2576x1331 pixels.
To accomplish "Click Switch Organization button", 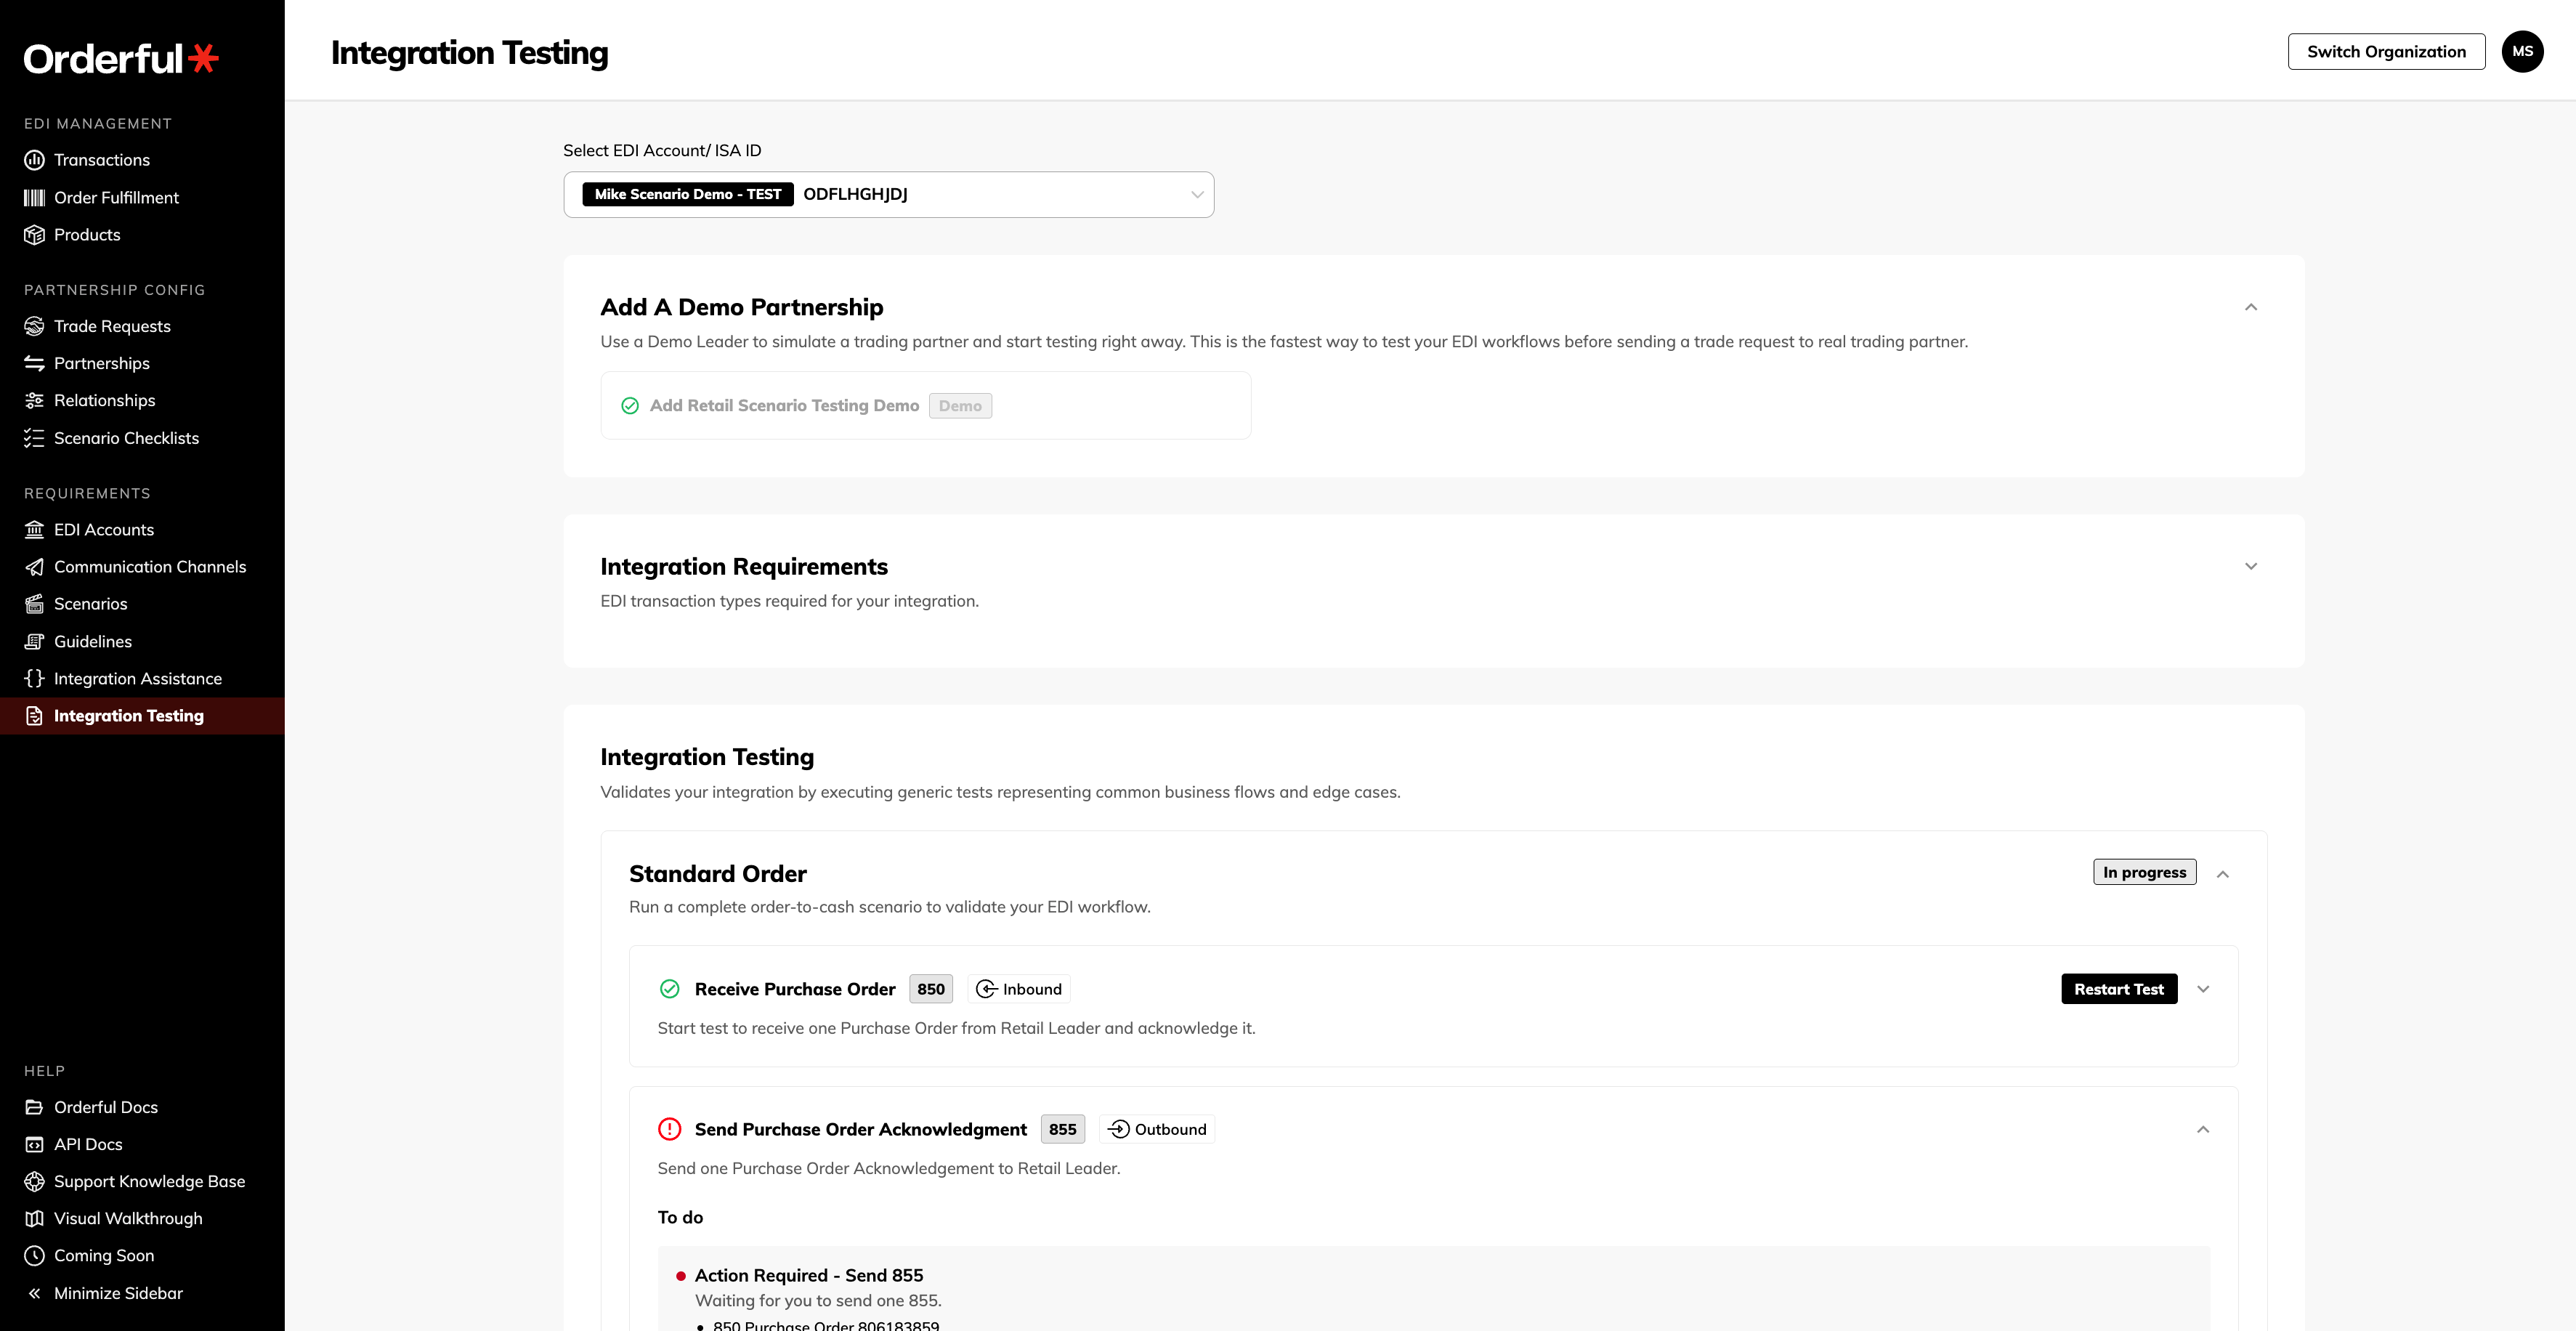I will (2386, 52).
